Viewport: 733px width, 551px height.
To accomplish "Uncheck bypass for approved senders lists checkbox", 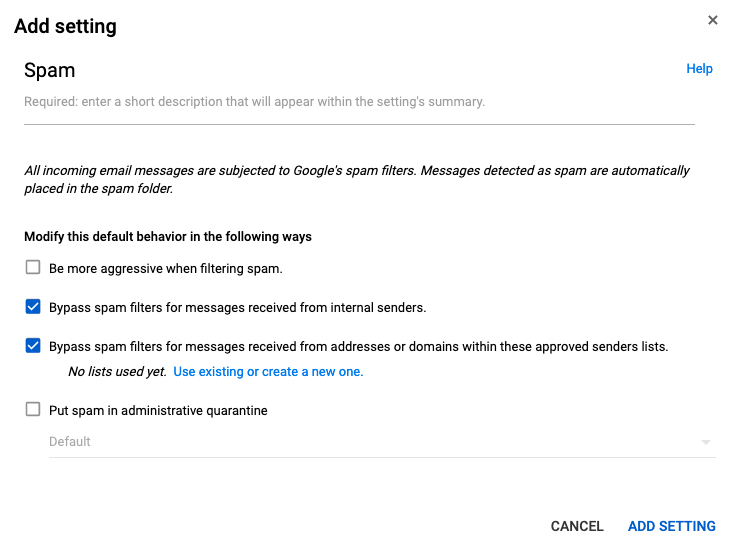I will 33,346.
